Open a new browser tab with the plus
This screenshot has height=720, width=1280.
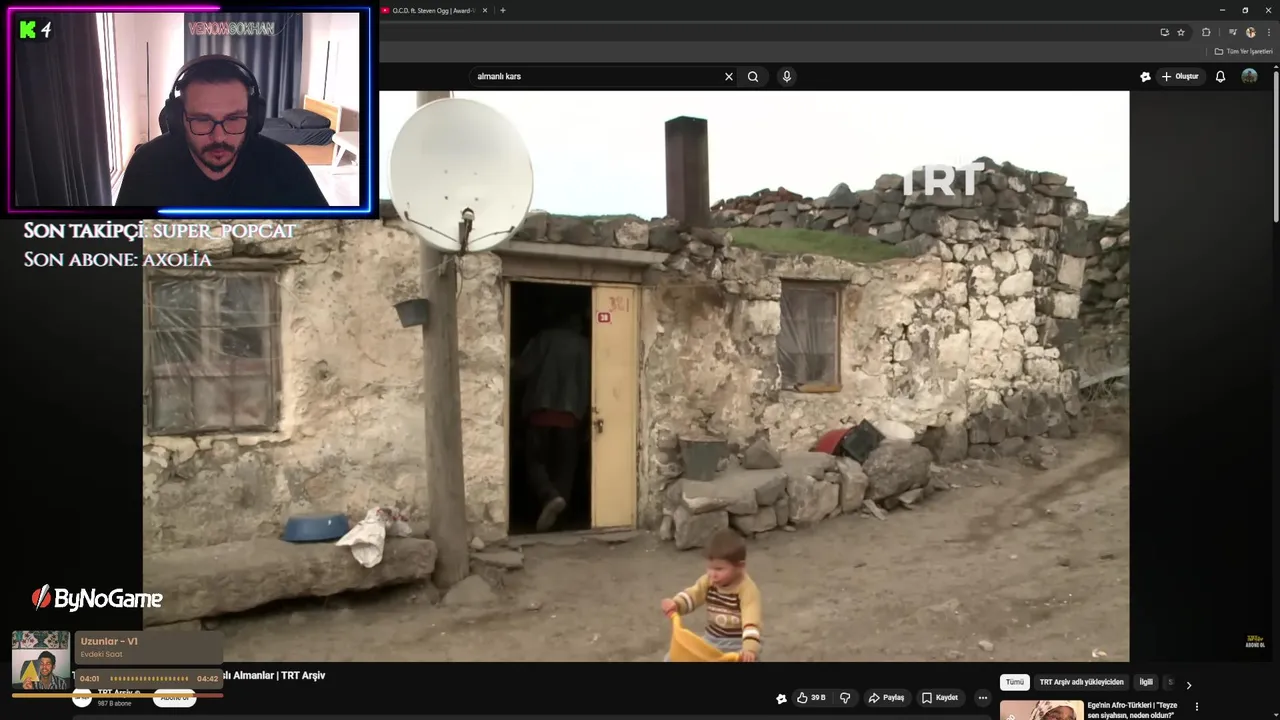click(x=503, y=10)
